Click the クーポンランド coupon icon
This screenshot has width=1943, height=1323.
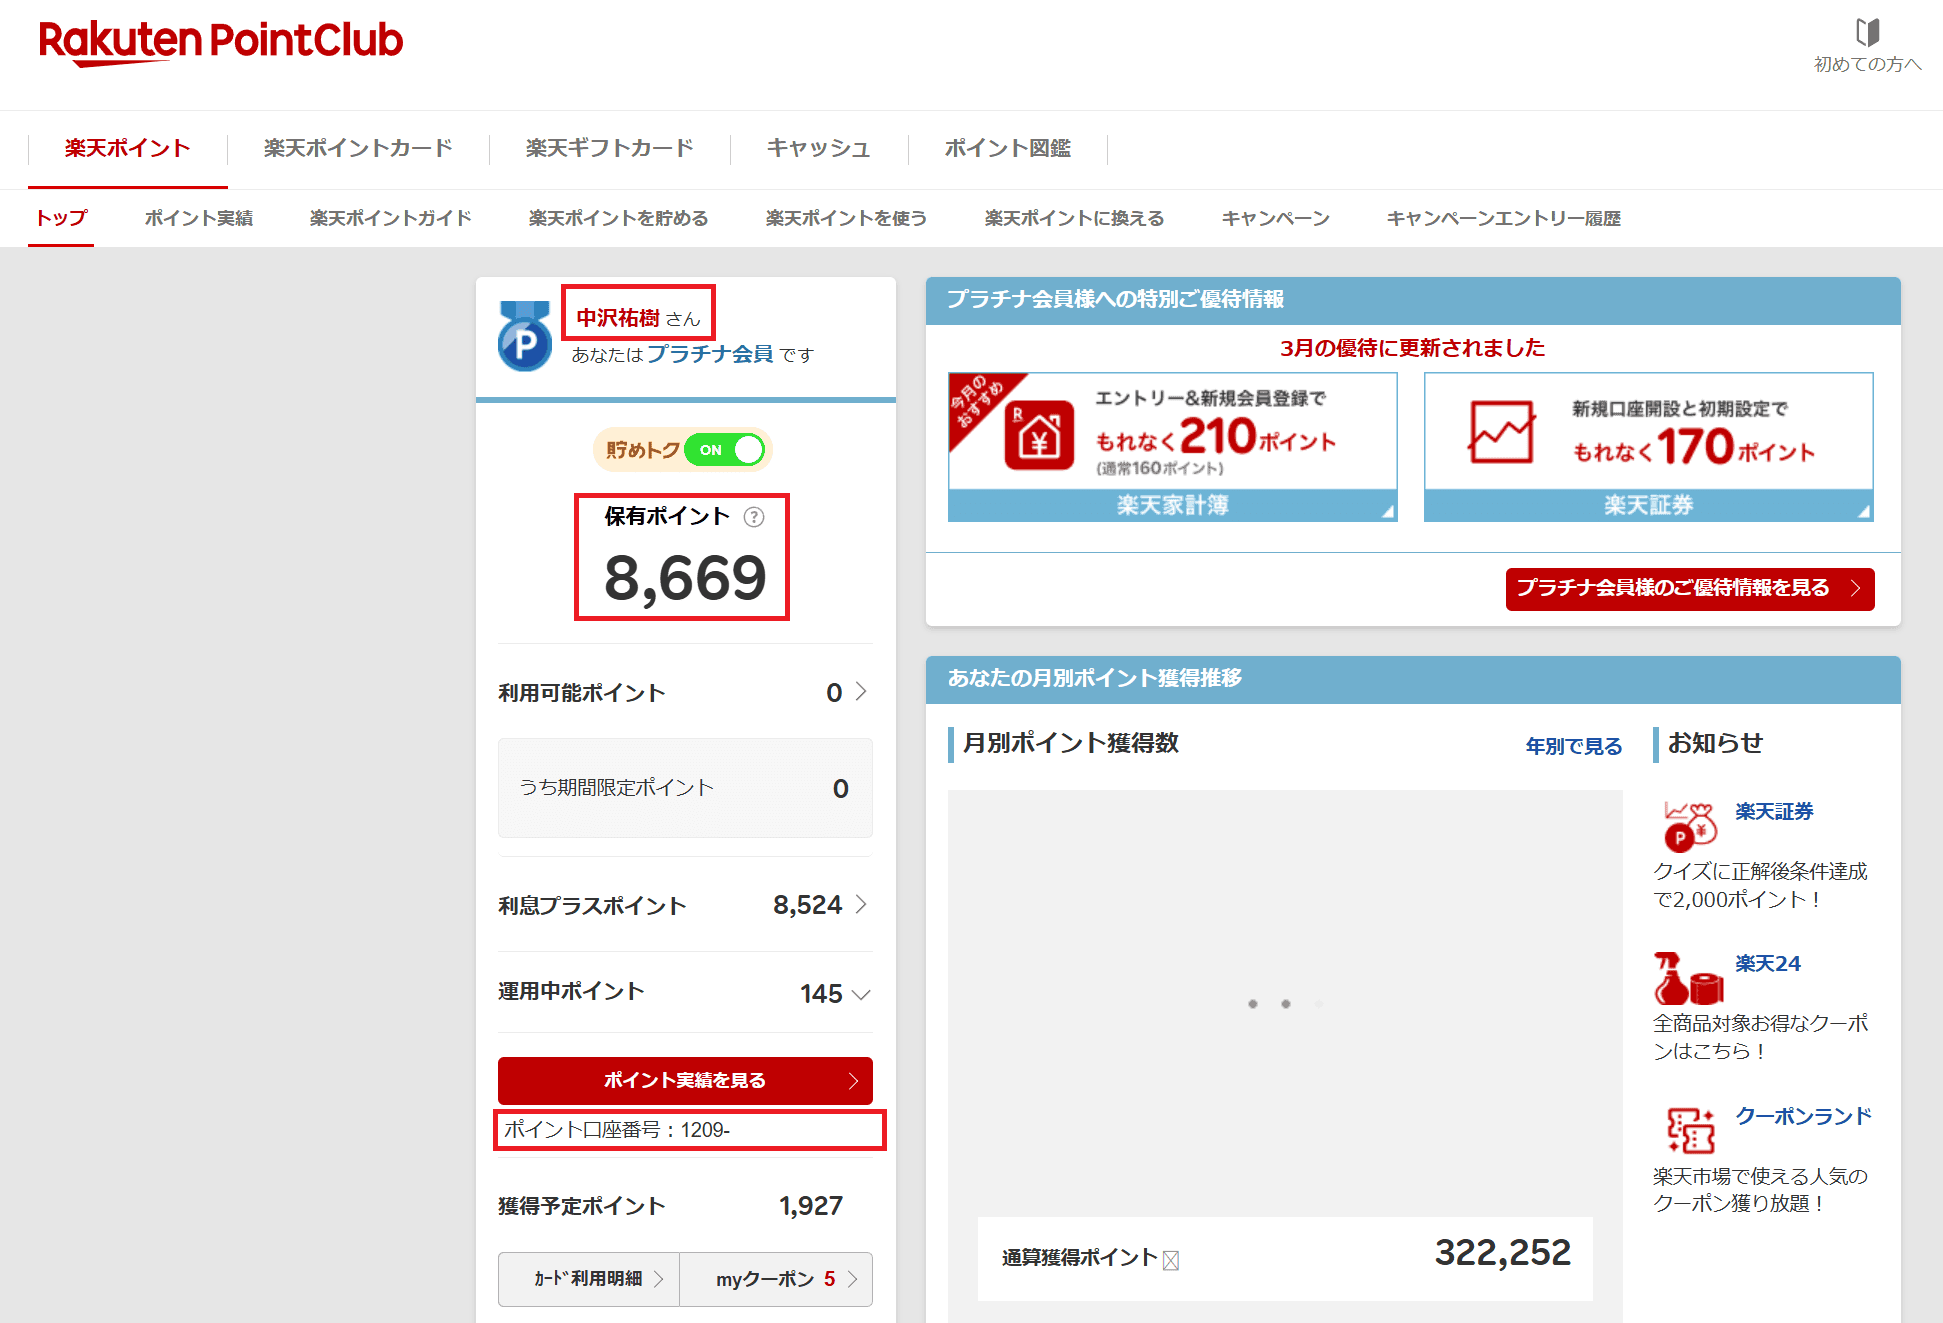tap(1689, 1130)
